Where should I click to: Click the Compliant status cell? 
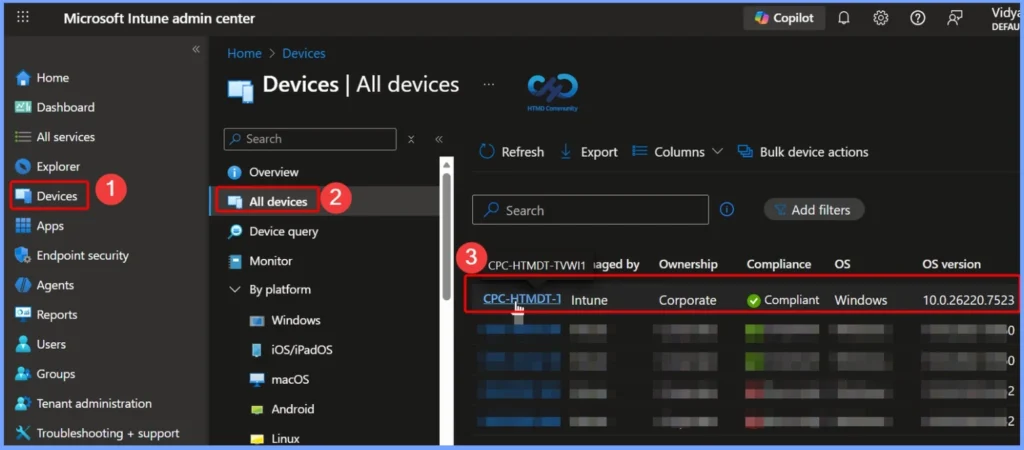pos(783,300)
